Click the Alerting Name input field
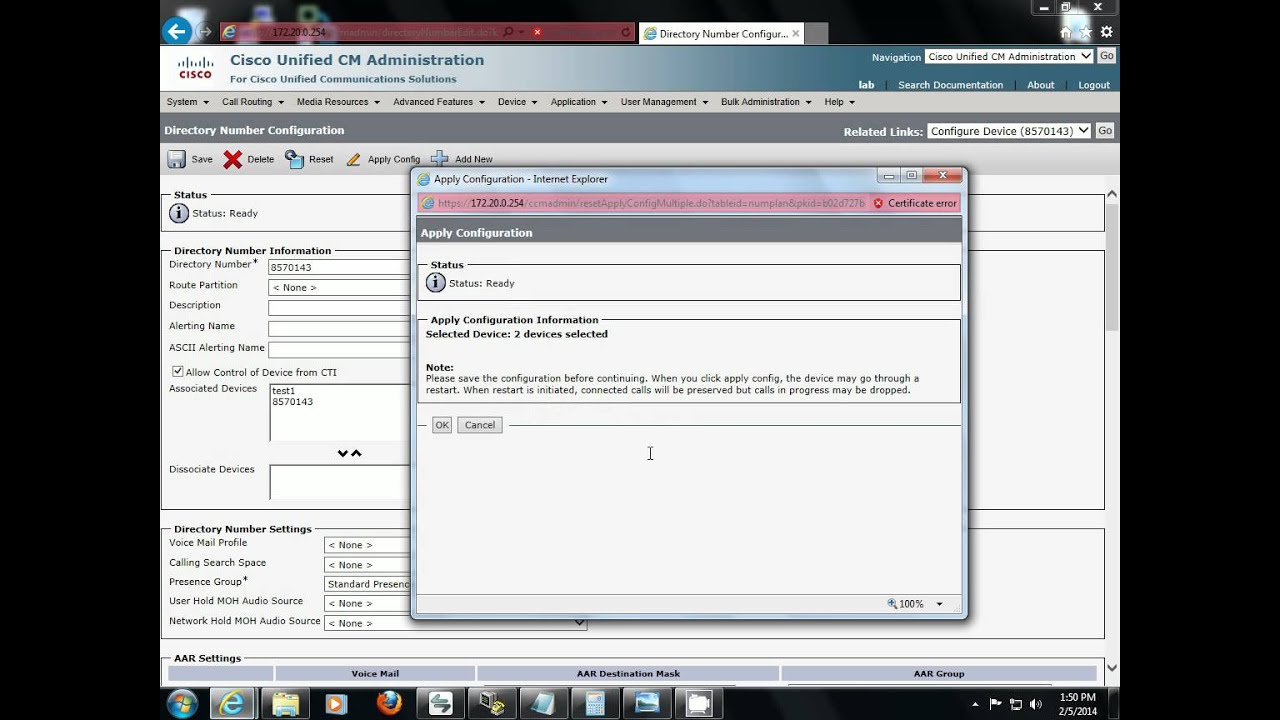 point(339,329)
